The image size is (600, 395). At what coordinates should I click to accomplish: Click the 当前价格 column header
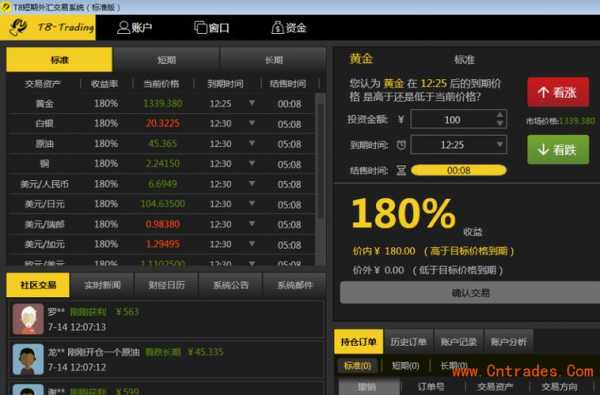(161, 84)
